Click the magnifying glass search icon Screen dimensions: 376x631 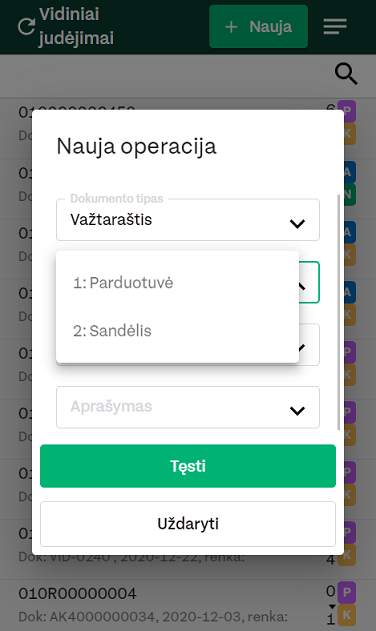[346, 74]
